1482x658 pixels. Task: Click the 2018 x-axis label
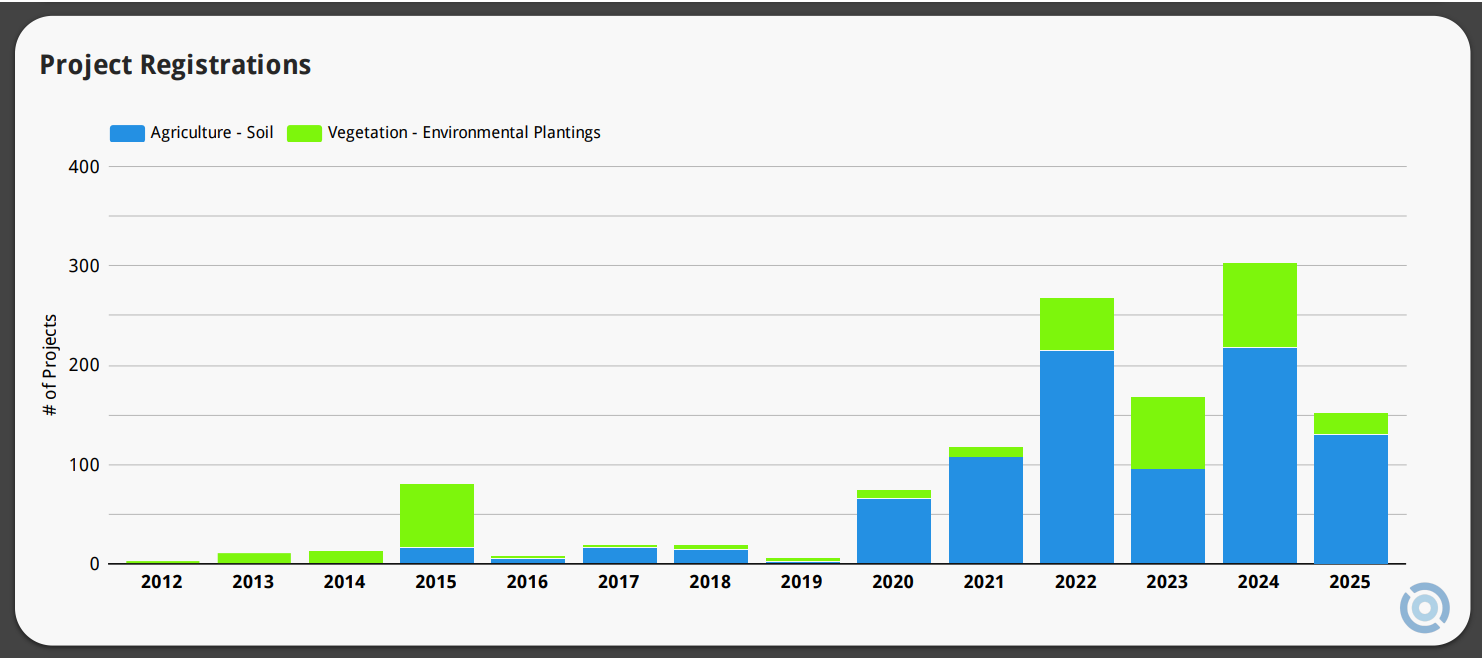[x=710, y=582]
